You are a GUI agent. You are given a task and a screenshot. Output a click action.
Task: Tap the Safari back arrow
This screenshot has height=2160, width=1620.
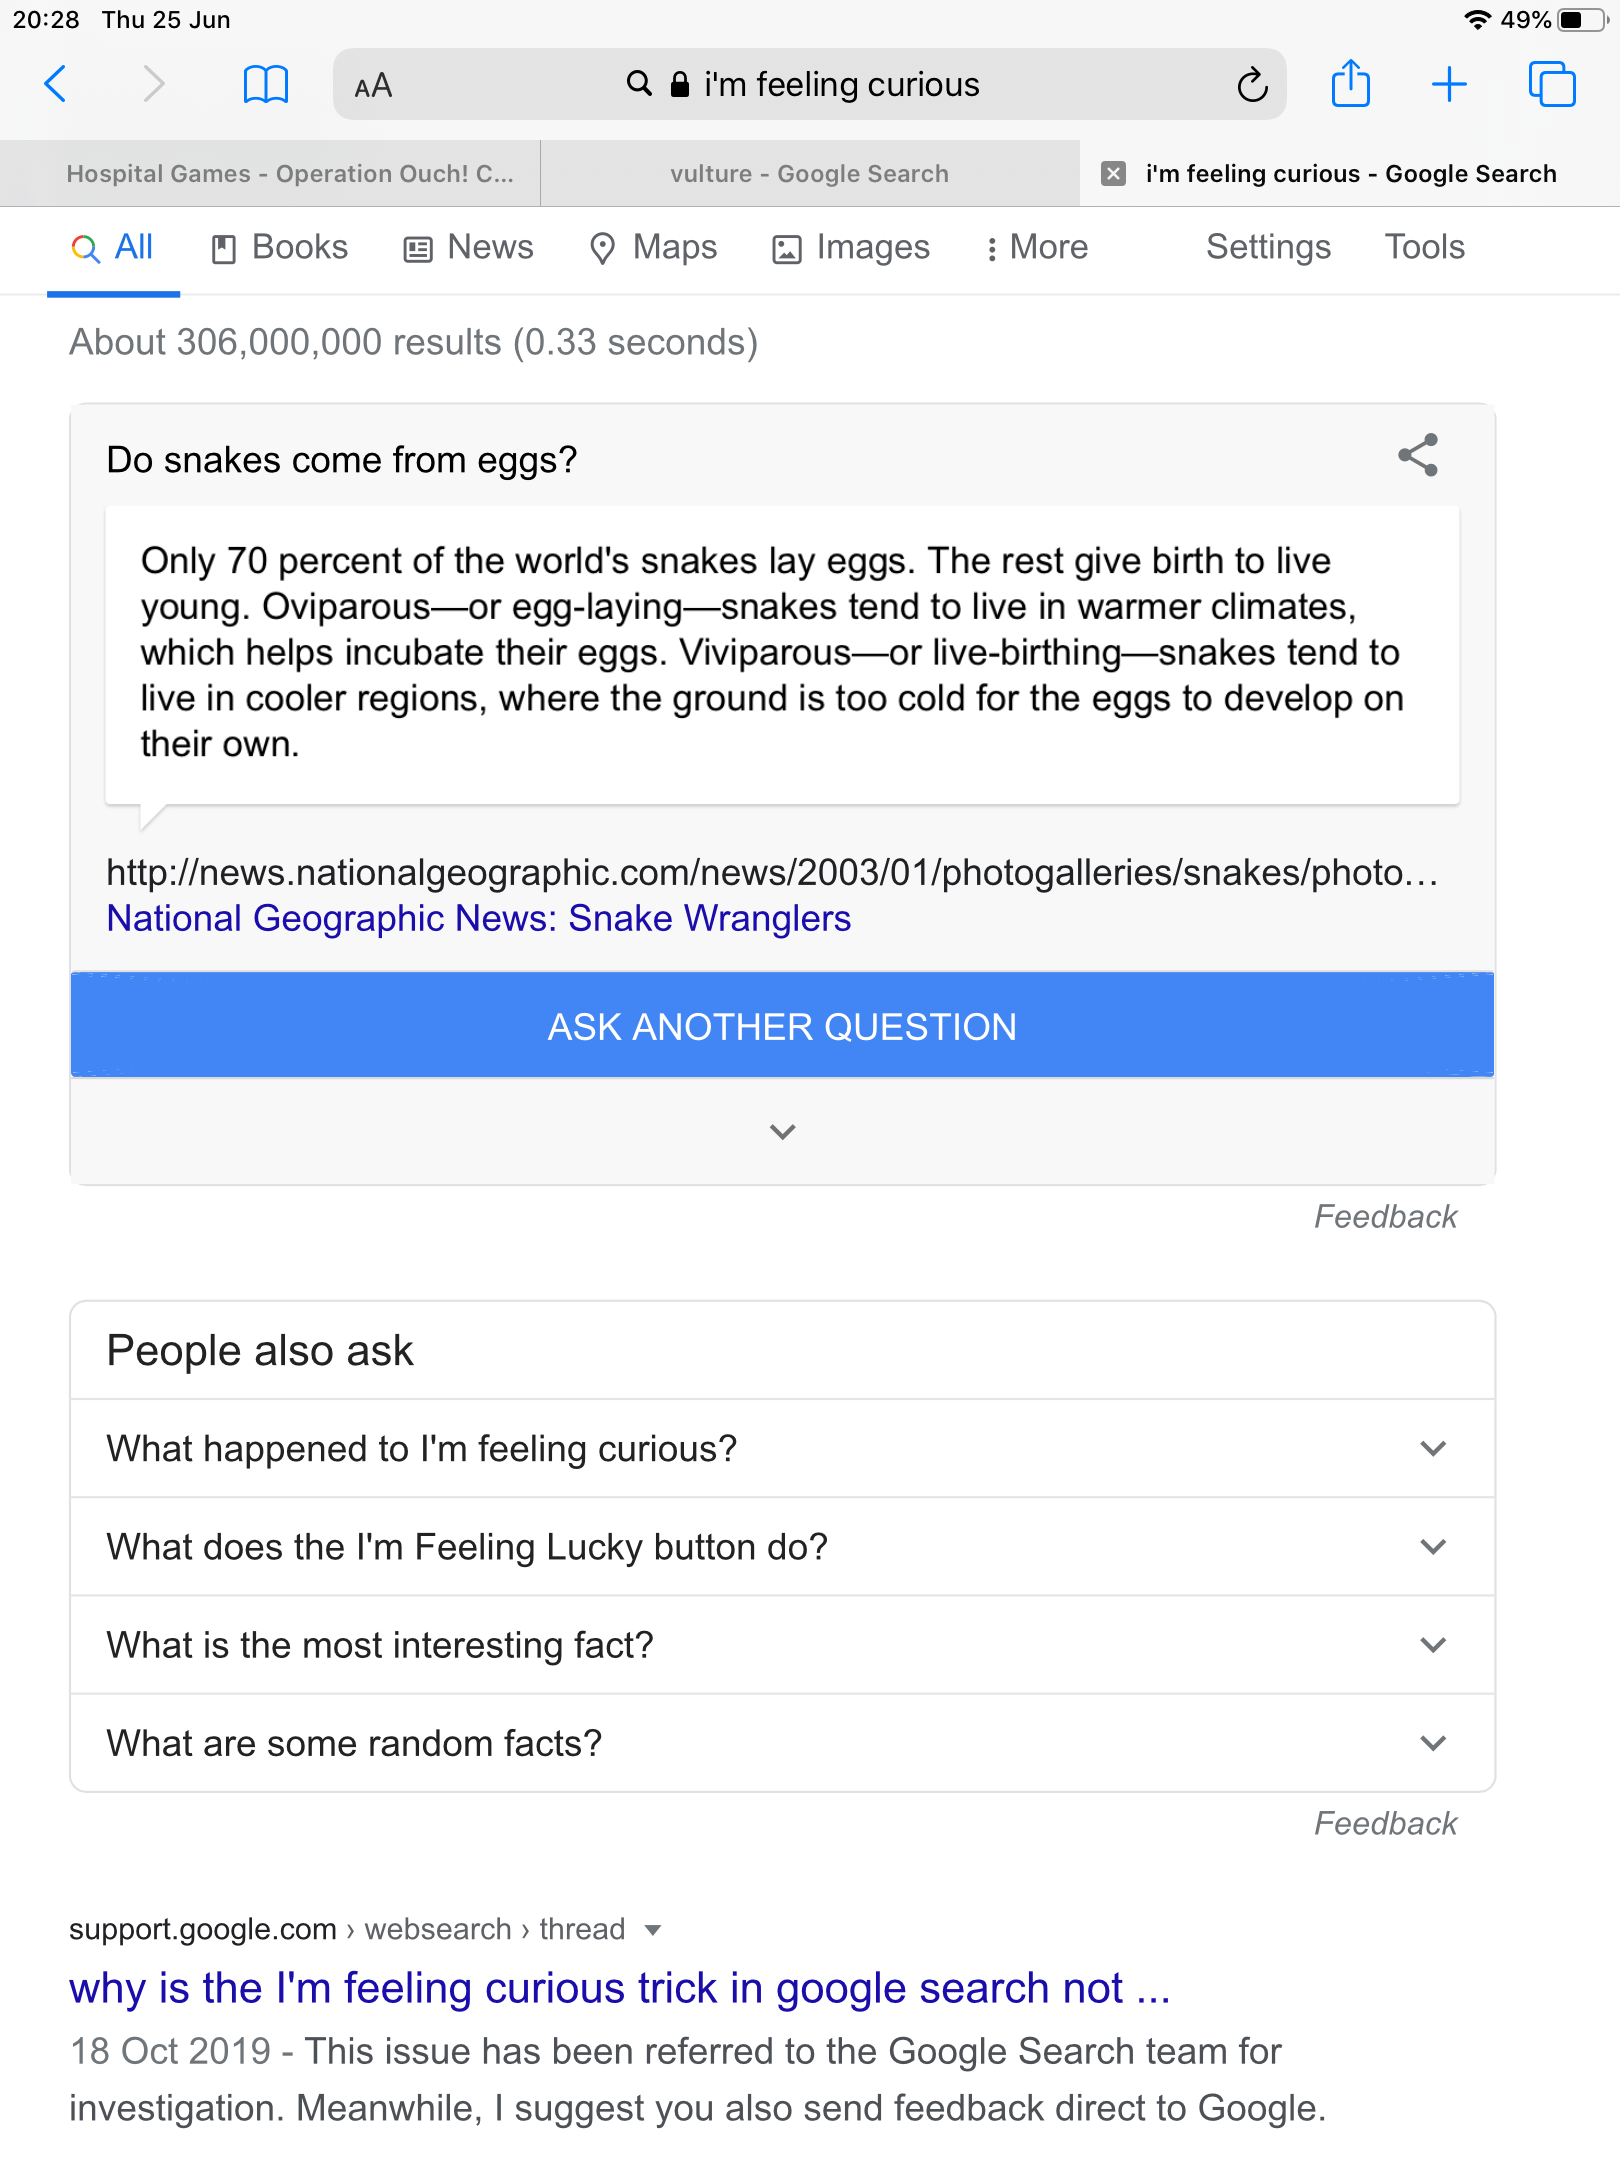pos(56,84)
